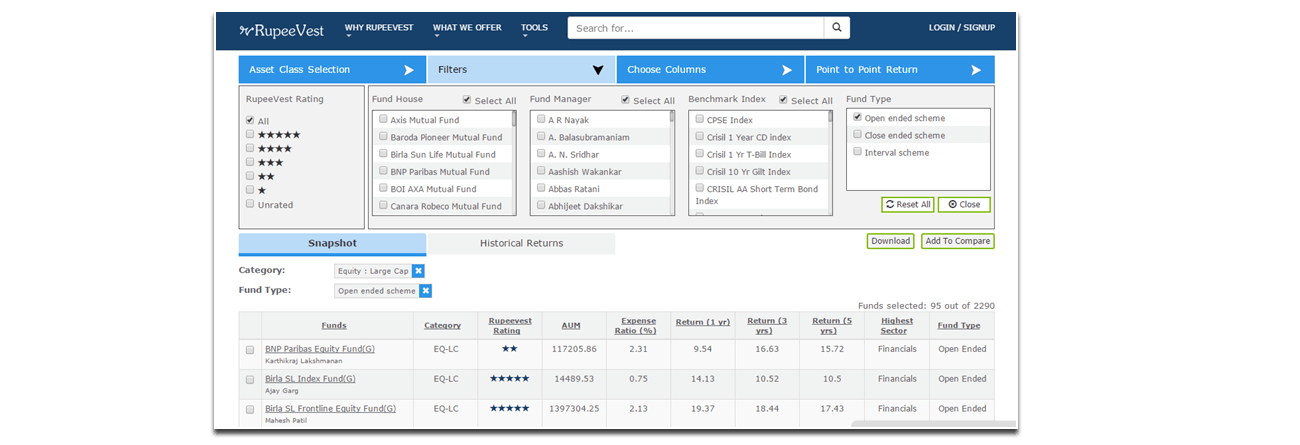Click the RupeeVest logo
The width and height of the screenshot is (1300, 445).
coord(282,29)
